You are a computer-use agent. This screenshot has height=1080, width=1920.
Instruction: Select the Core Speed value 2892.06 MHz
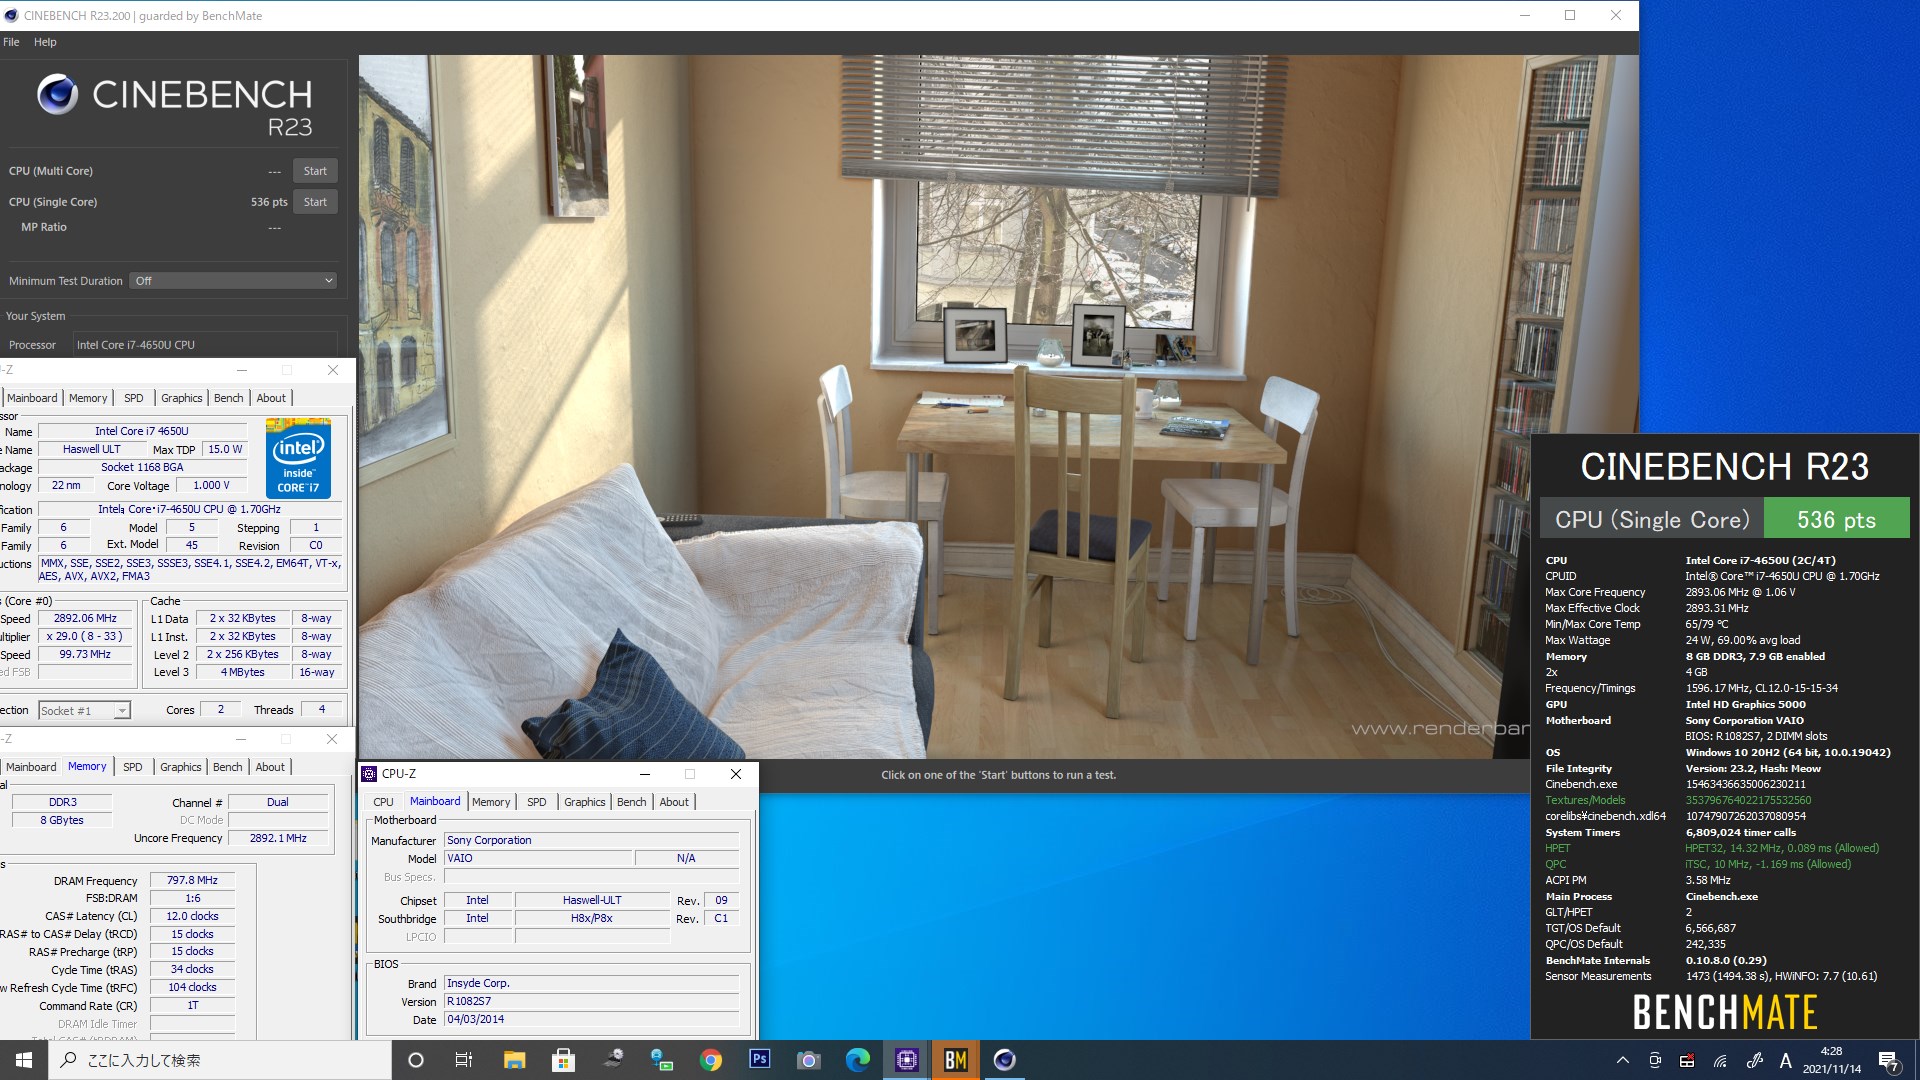point(85,619)
